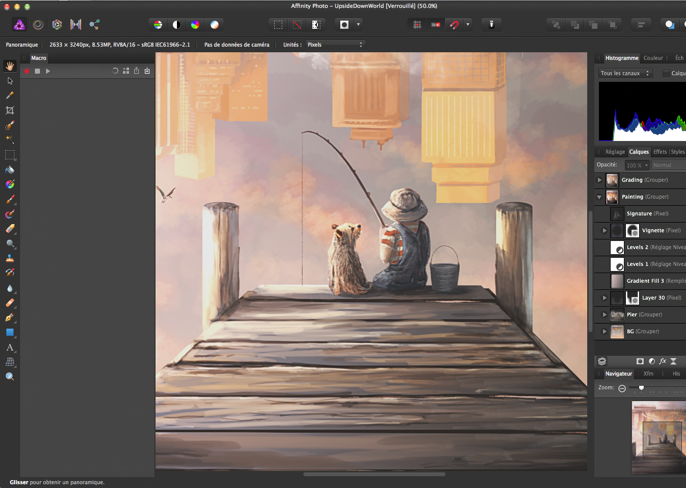Switch to the Histogramme tab
The width and height of the screenshot is (686, 491).
621,58
